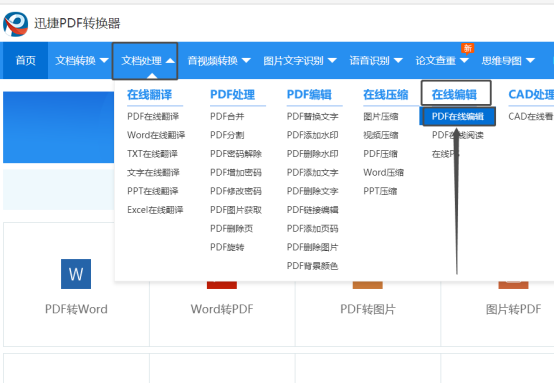Expand the 图片文字识别 dropdown menu
Viewport: 554px width, 384px height.
(300, 60)
